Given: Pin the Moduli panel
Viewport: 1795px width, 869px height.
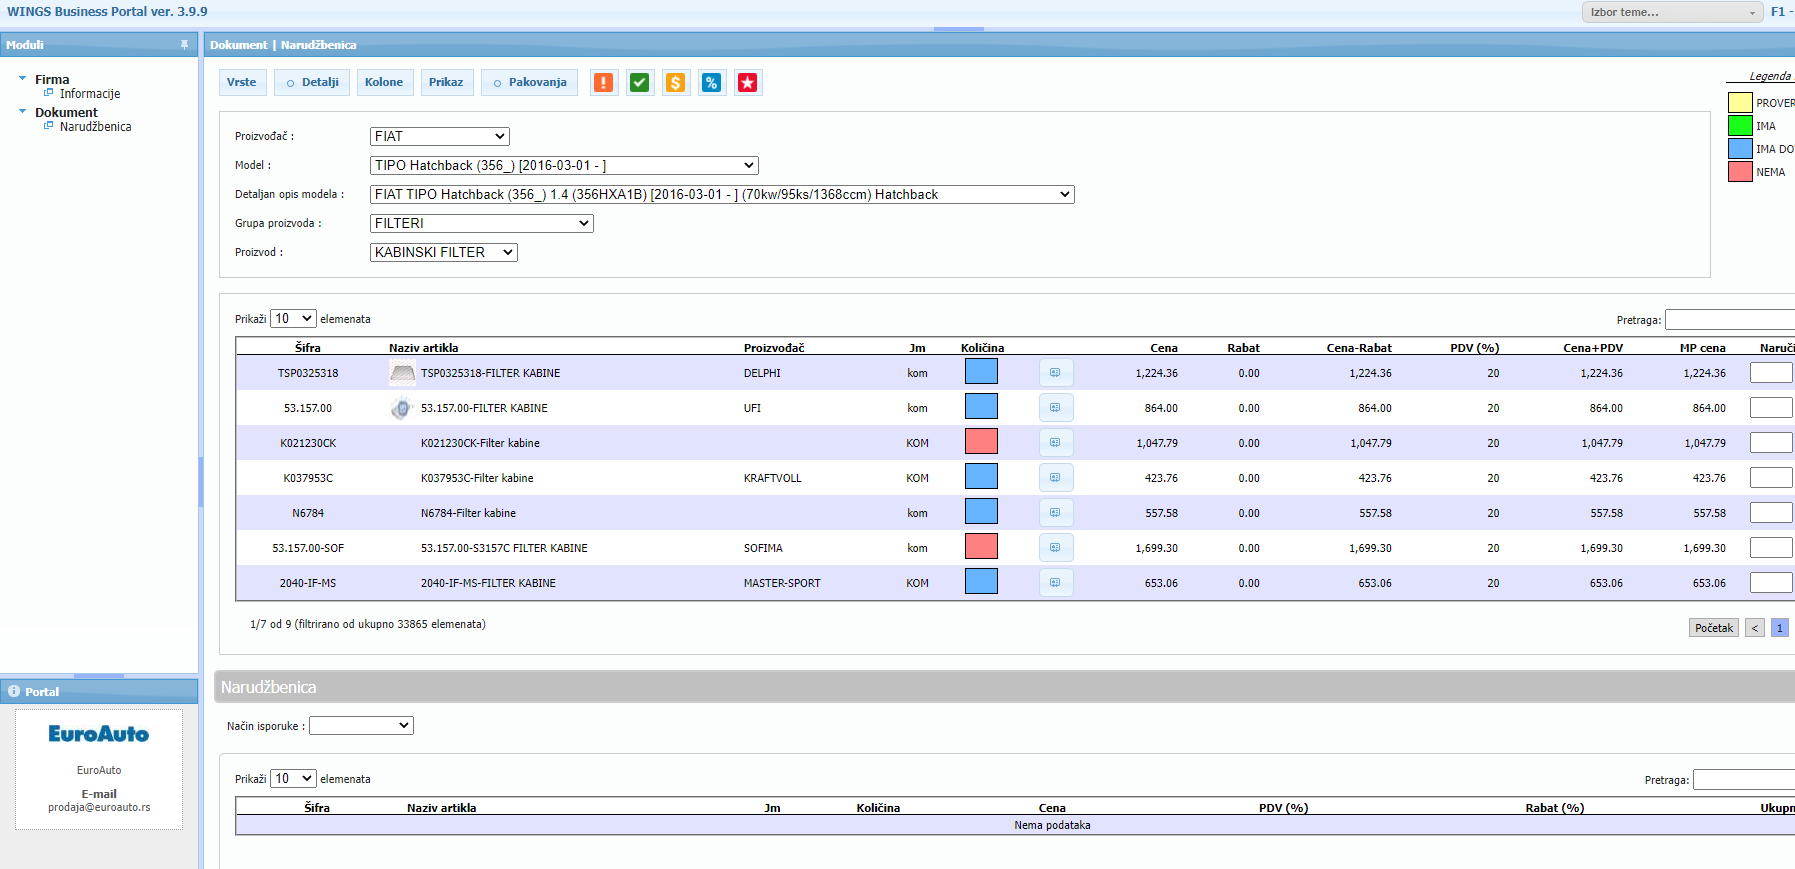Looking at the screenshot, I should coord(184,45).
